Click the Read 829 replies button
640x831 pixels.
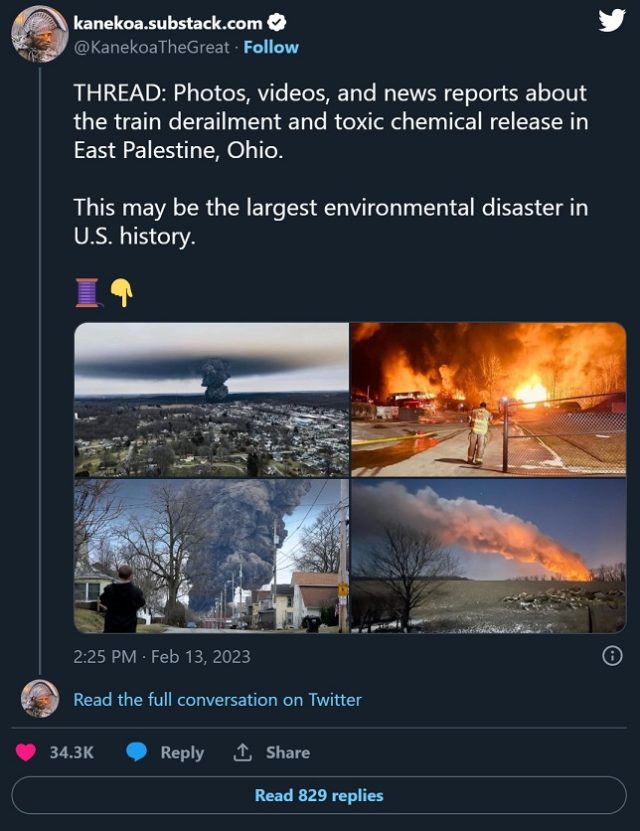point(319,795)
